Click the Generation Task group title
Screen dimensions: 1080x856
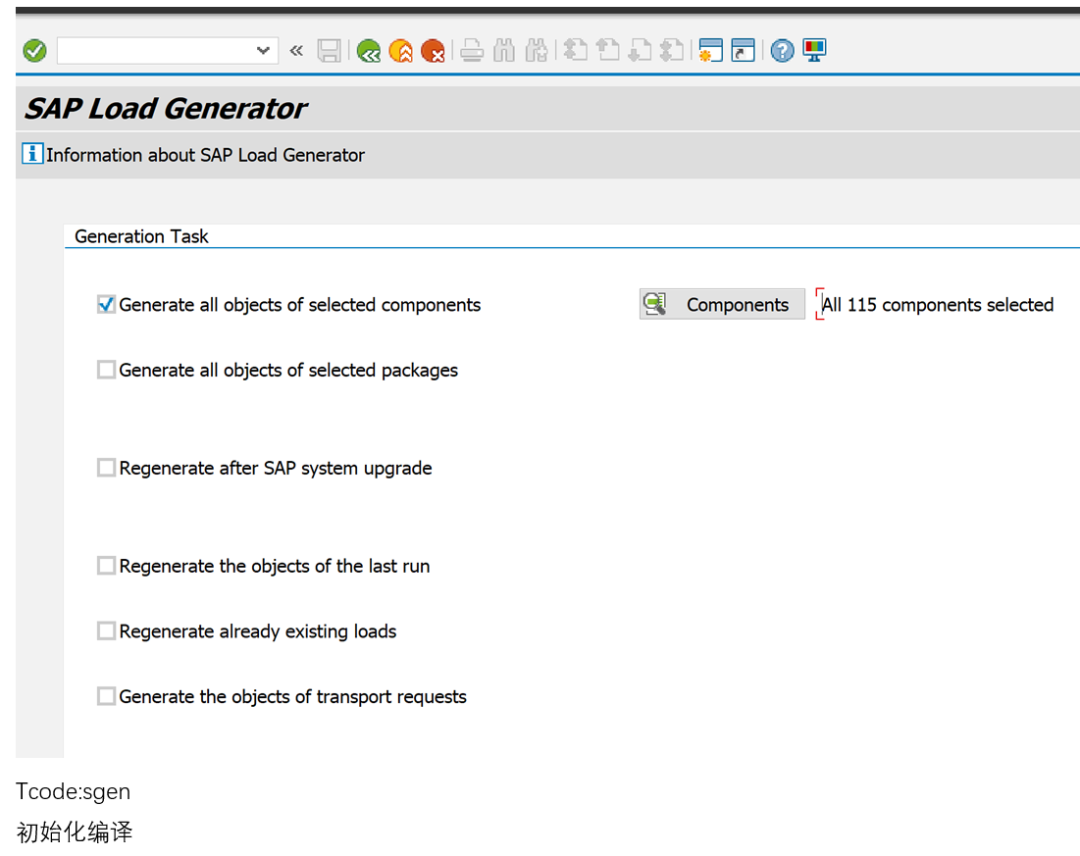click(141, 236)
